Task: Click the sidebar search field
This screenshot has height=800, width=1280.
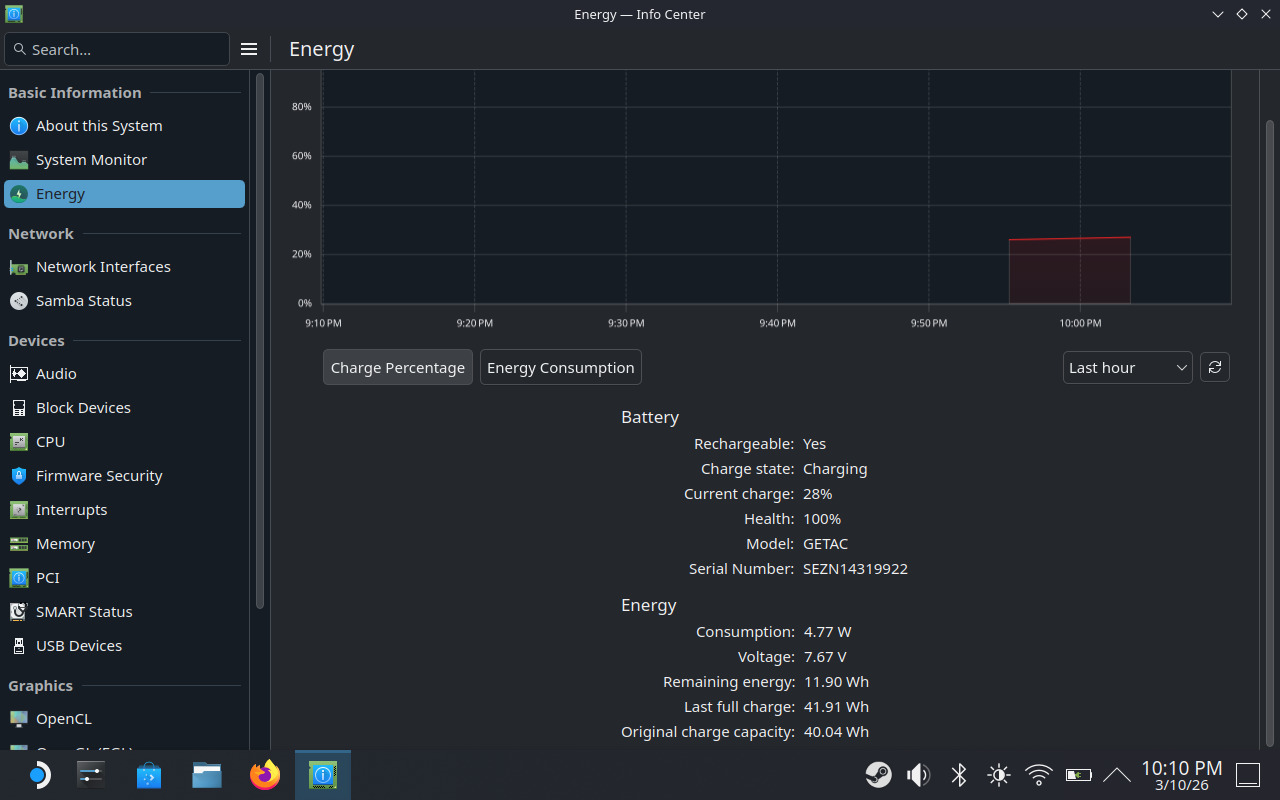Action: click(117, 49)
